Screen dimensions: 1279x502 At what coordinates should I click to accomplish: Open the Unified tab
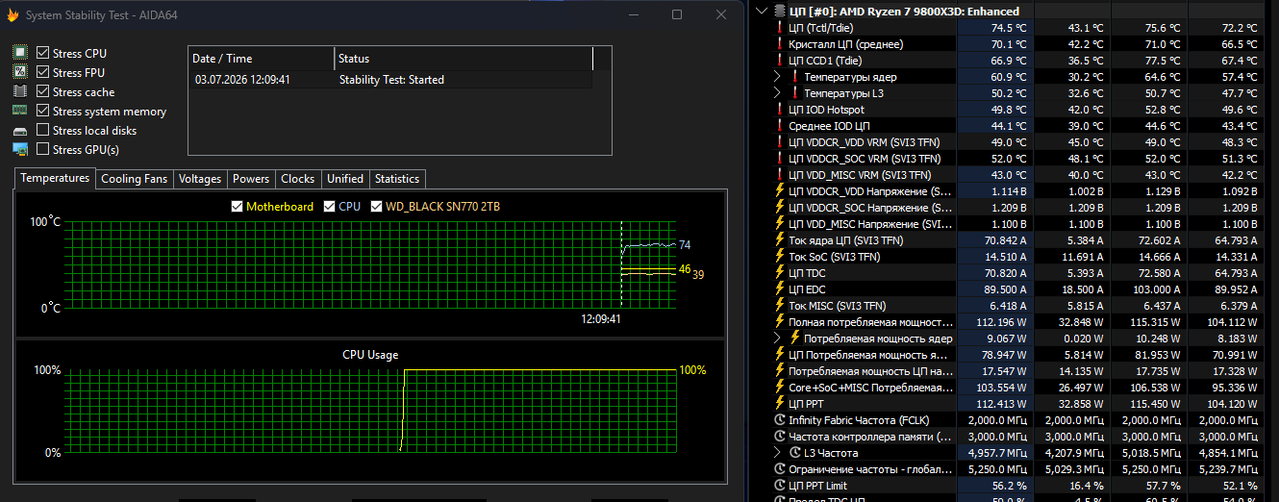[345, 179]
